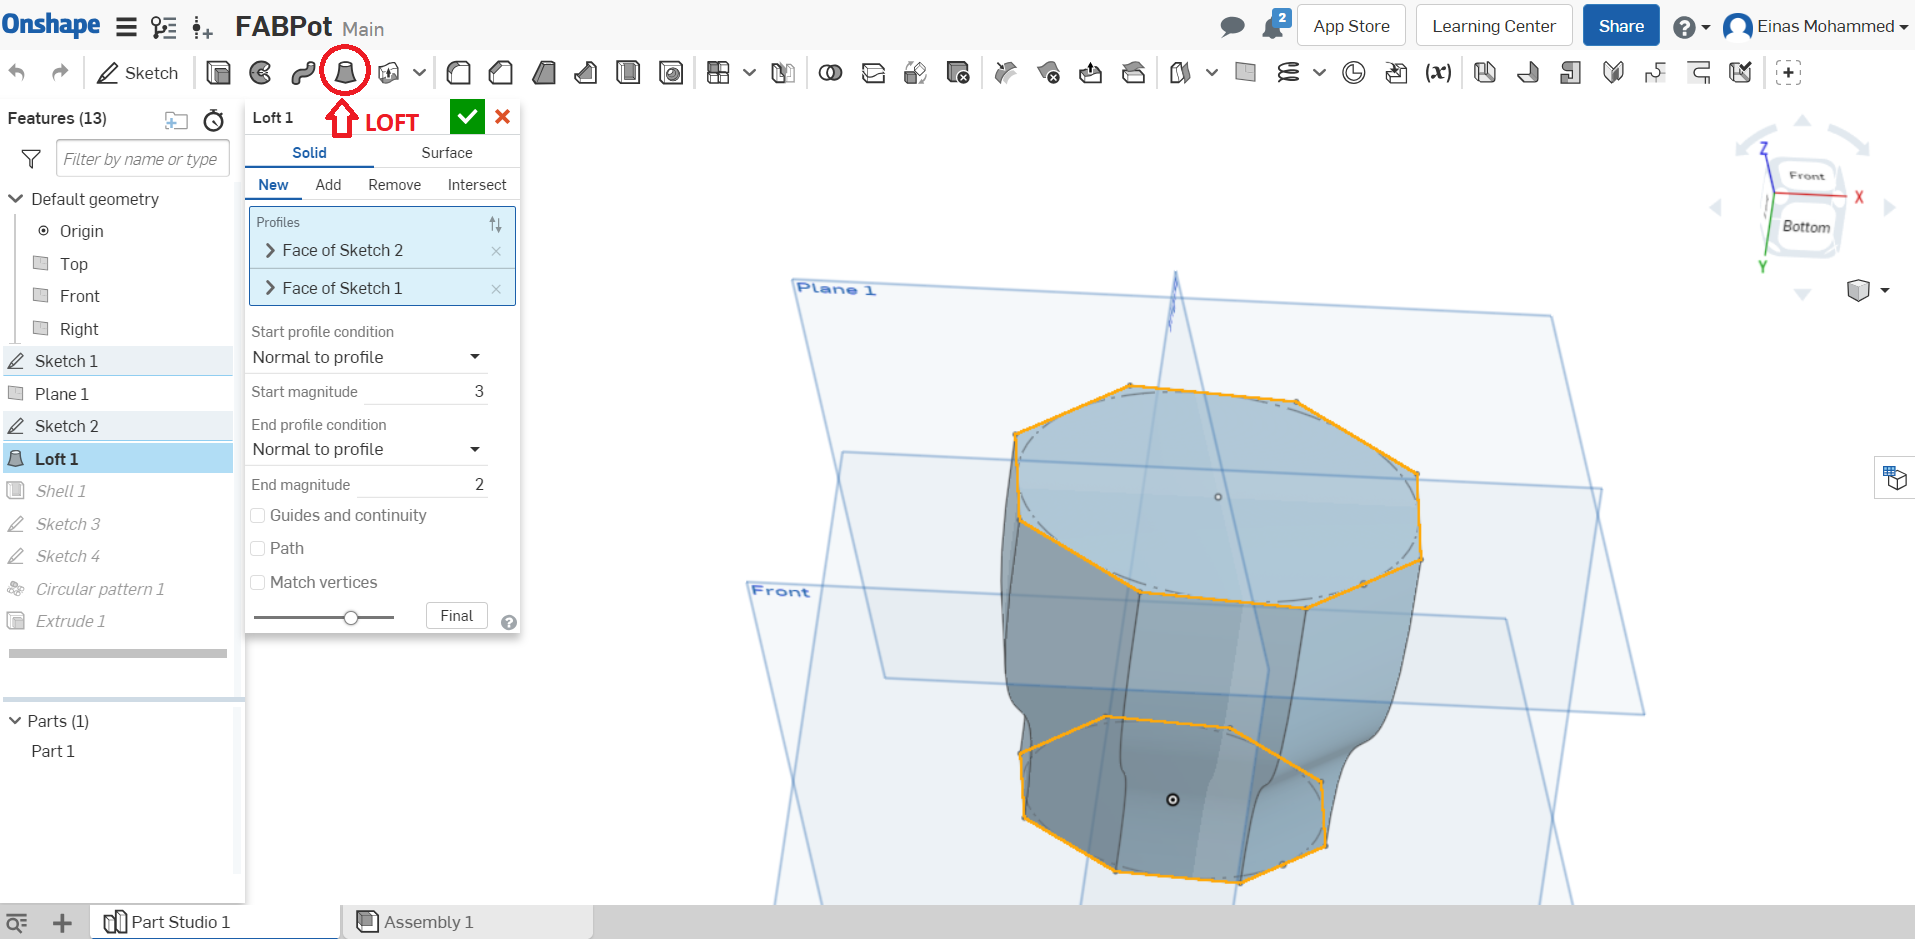The height and width of the screenshot is (939, 1915).
Task: Select the Boolean tool
Action: point(830,73)
